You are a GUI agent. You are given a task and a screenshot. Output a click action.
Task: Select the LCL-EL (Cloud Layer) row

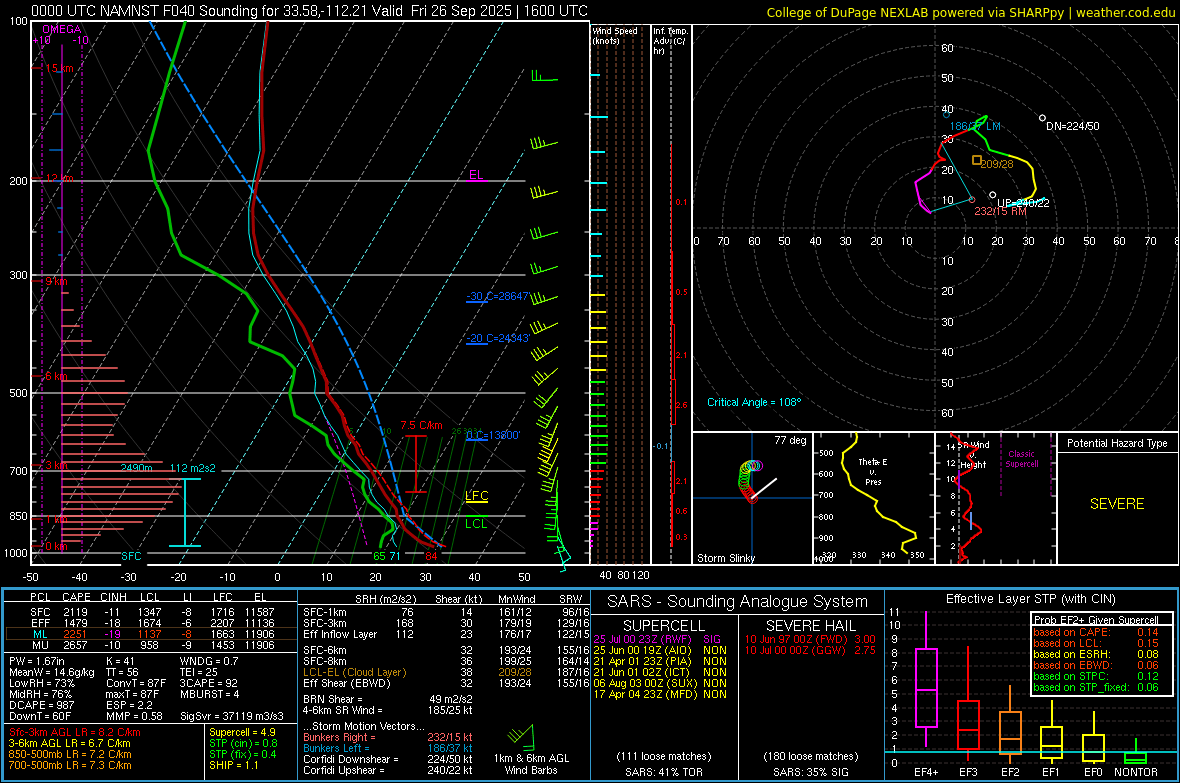click(446, 672)
